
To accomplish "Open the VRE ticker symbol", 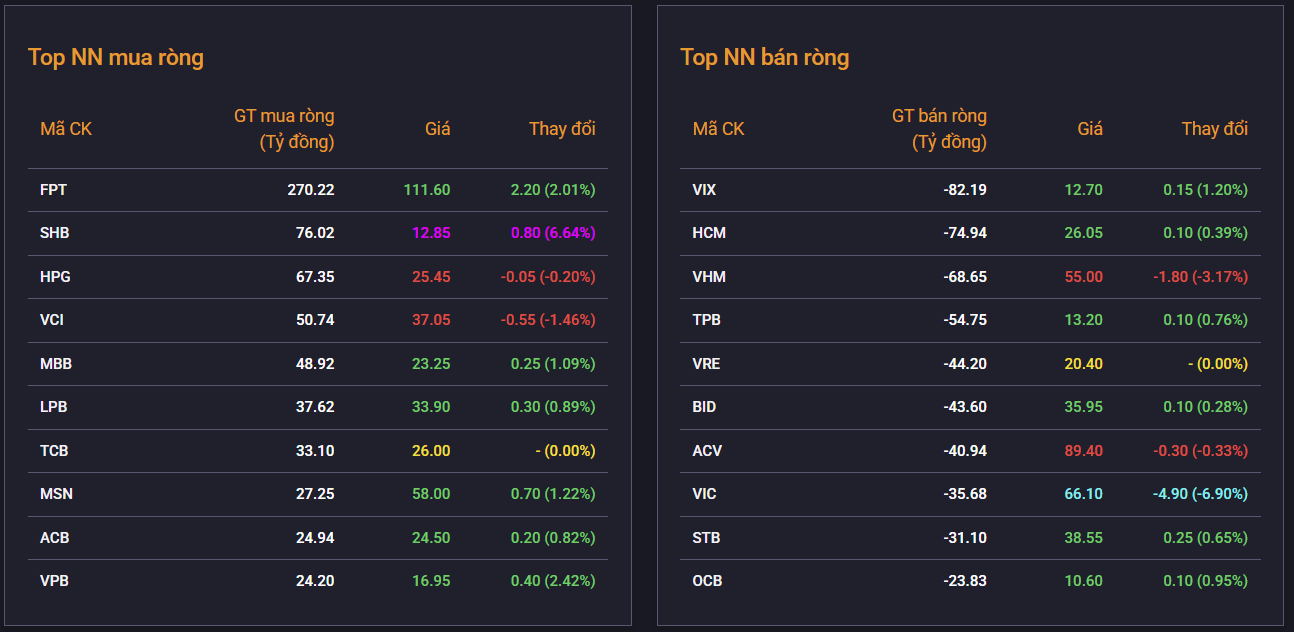I will pyautogui.click(x=706, y=364).
